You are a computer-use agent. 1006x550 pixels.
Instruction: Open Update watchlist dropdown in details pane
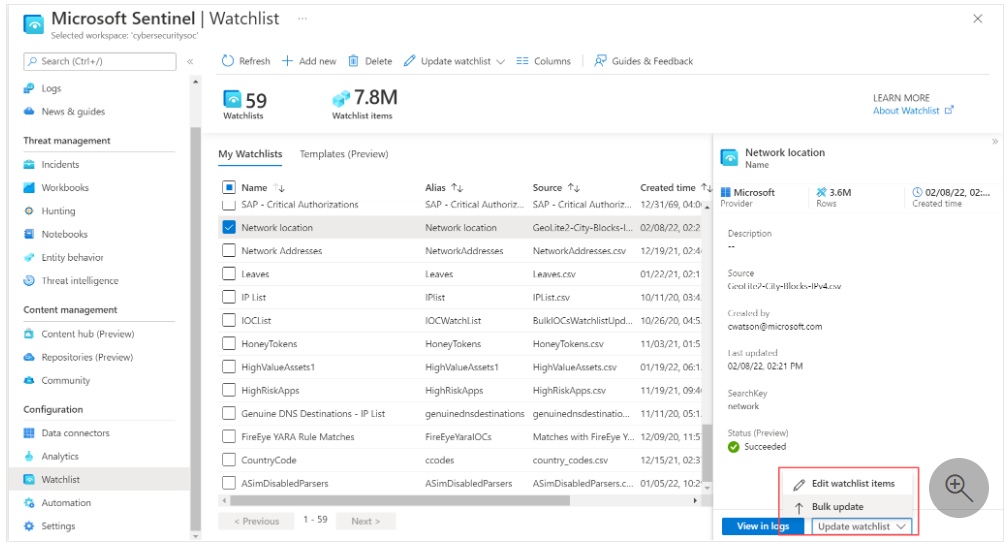click(x=862, y=526)
